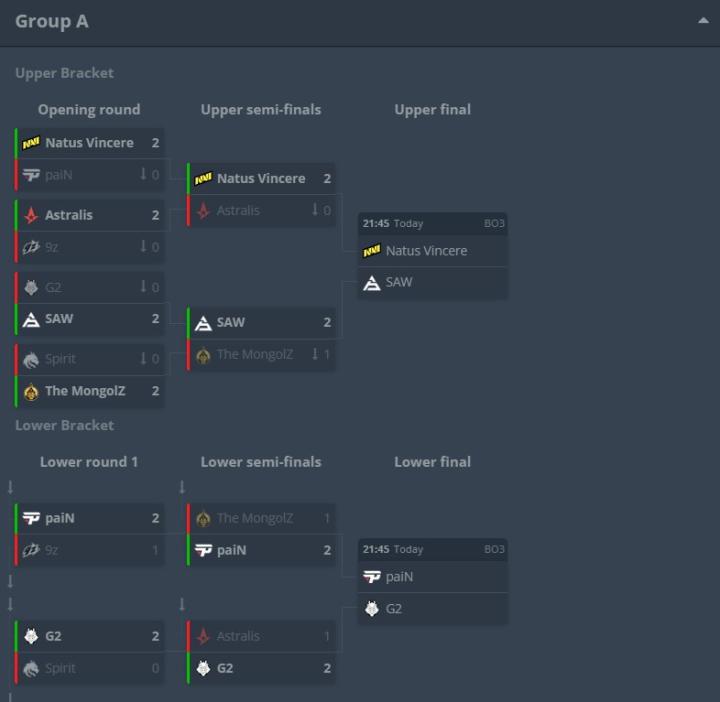
Task: Click paiN logo in Lower final match
Action: [371, 577]
